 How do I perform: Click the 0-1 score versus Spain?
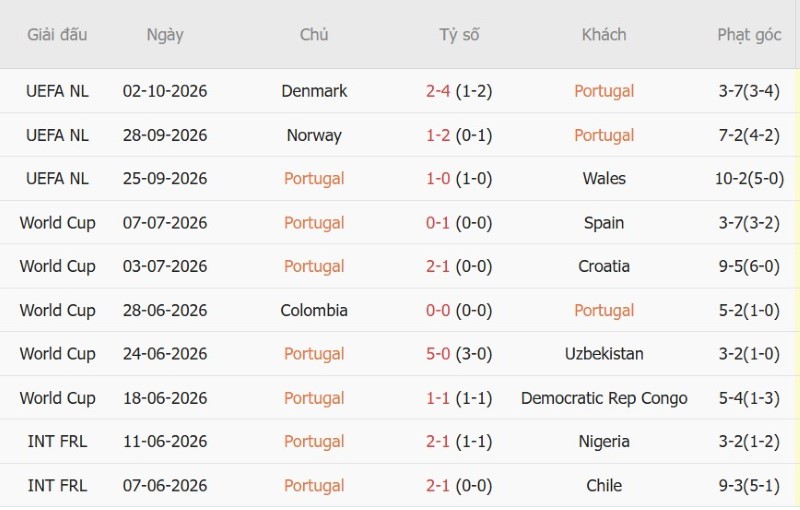coord(438,223)
